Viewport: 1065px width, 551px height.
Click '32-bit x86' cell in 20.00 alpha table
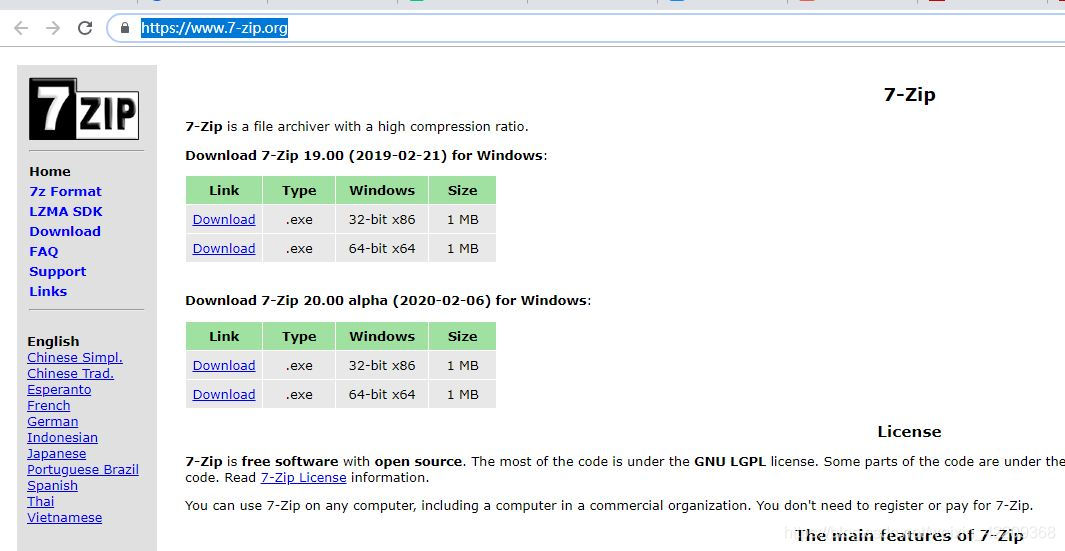pyautogui.click(x=382, y=366)
